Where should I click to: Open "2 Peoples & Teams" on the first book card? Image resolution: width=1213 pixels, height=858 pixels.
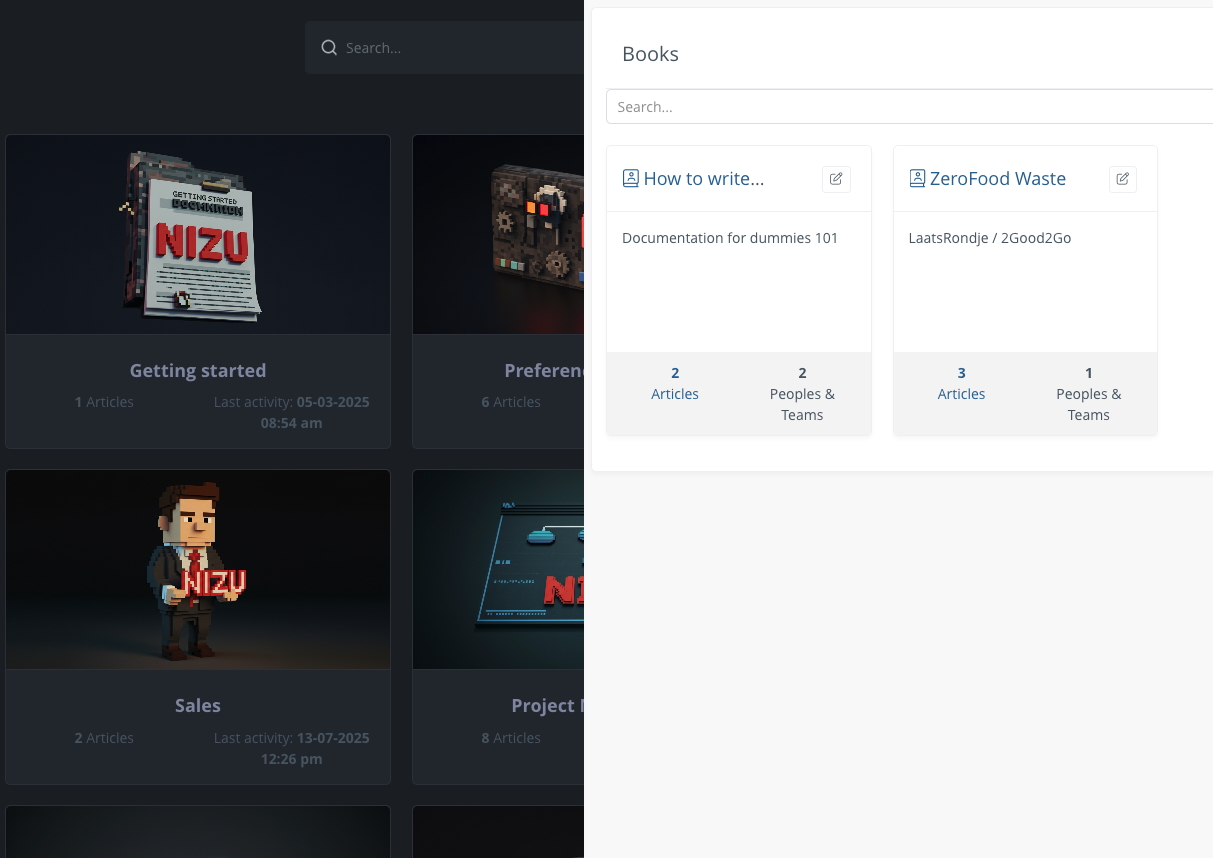coord(802,393)
